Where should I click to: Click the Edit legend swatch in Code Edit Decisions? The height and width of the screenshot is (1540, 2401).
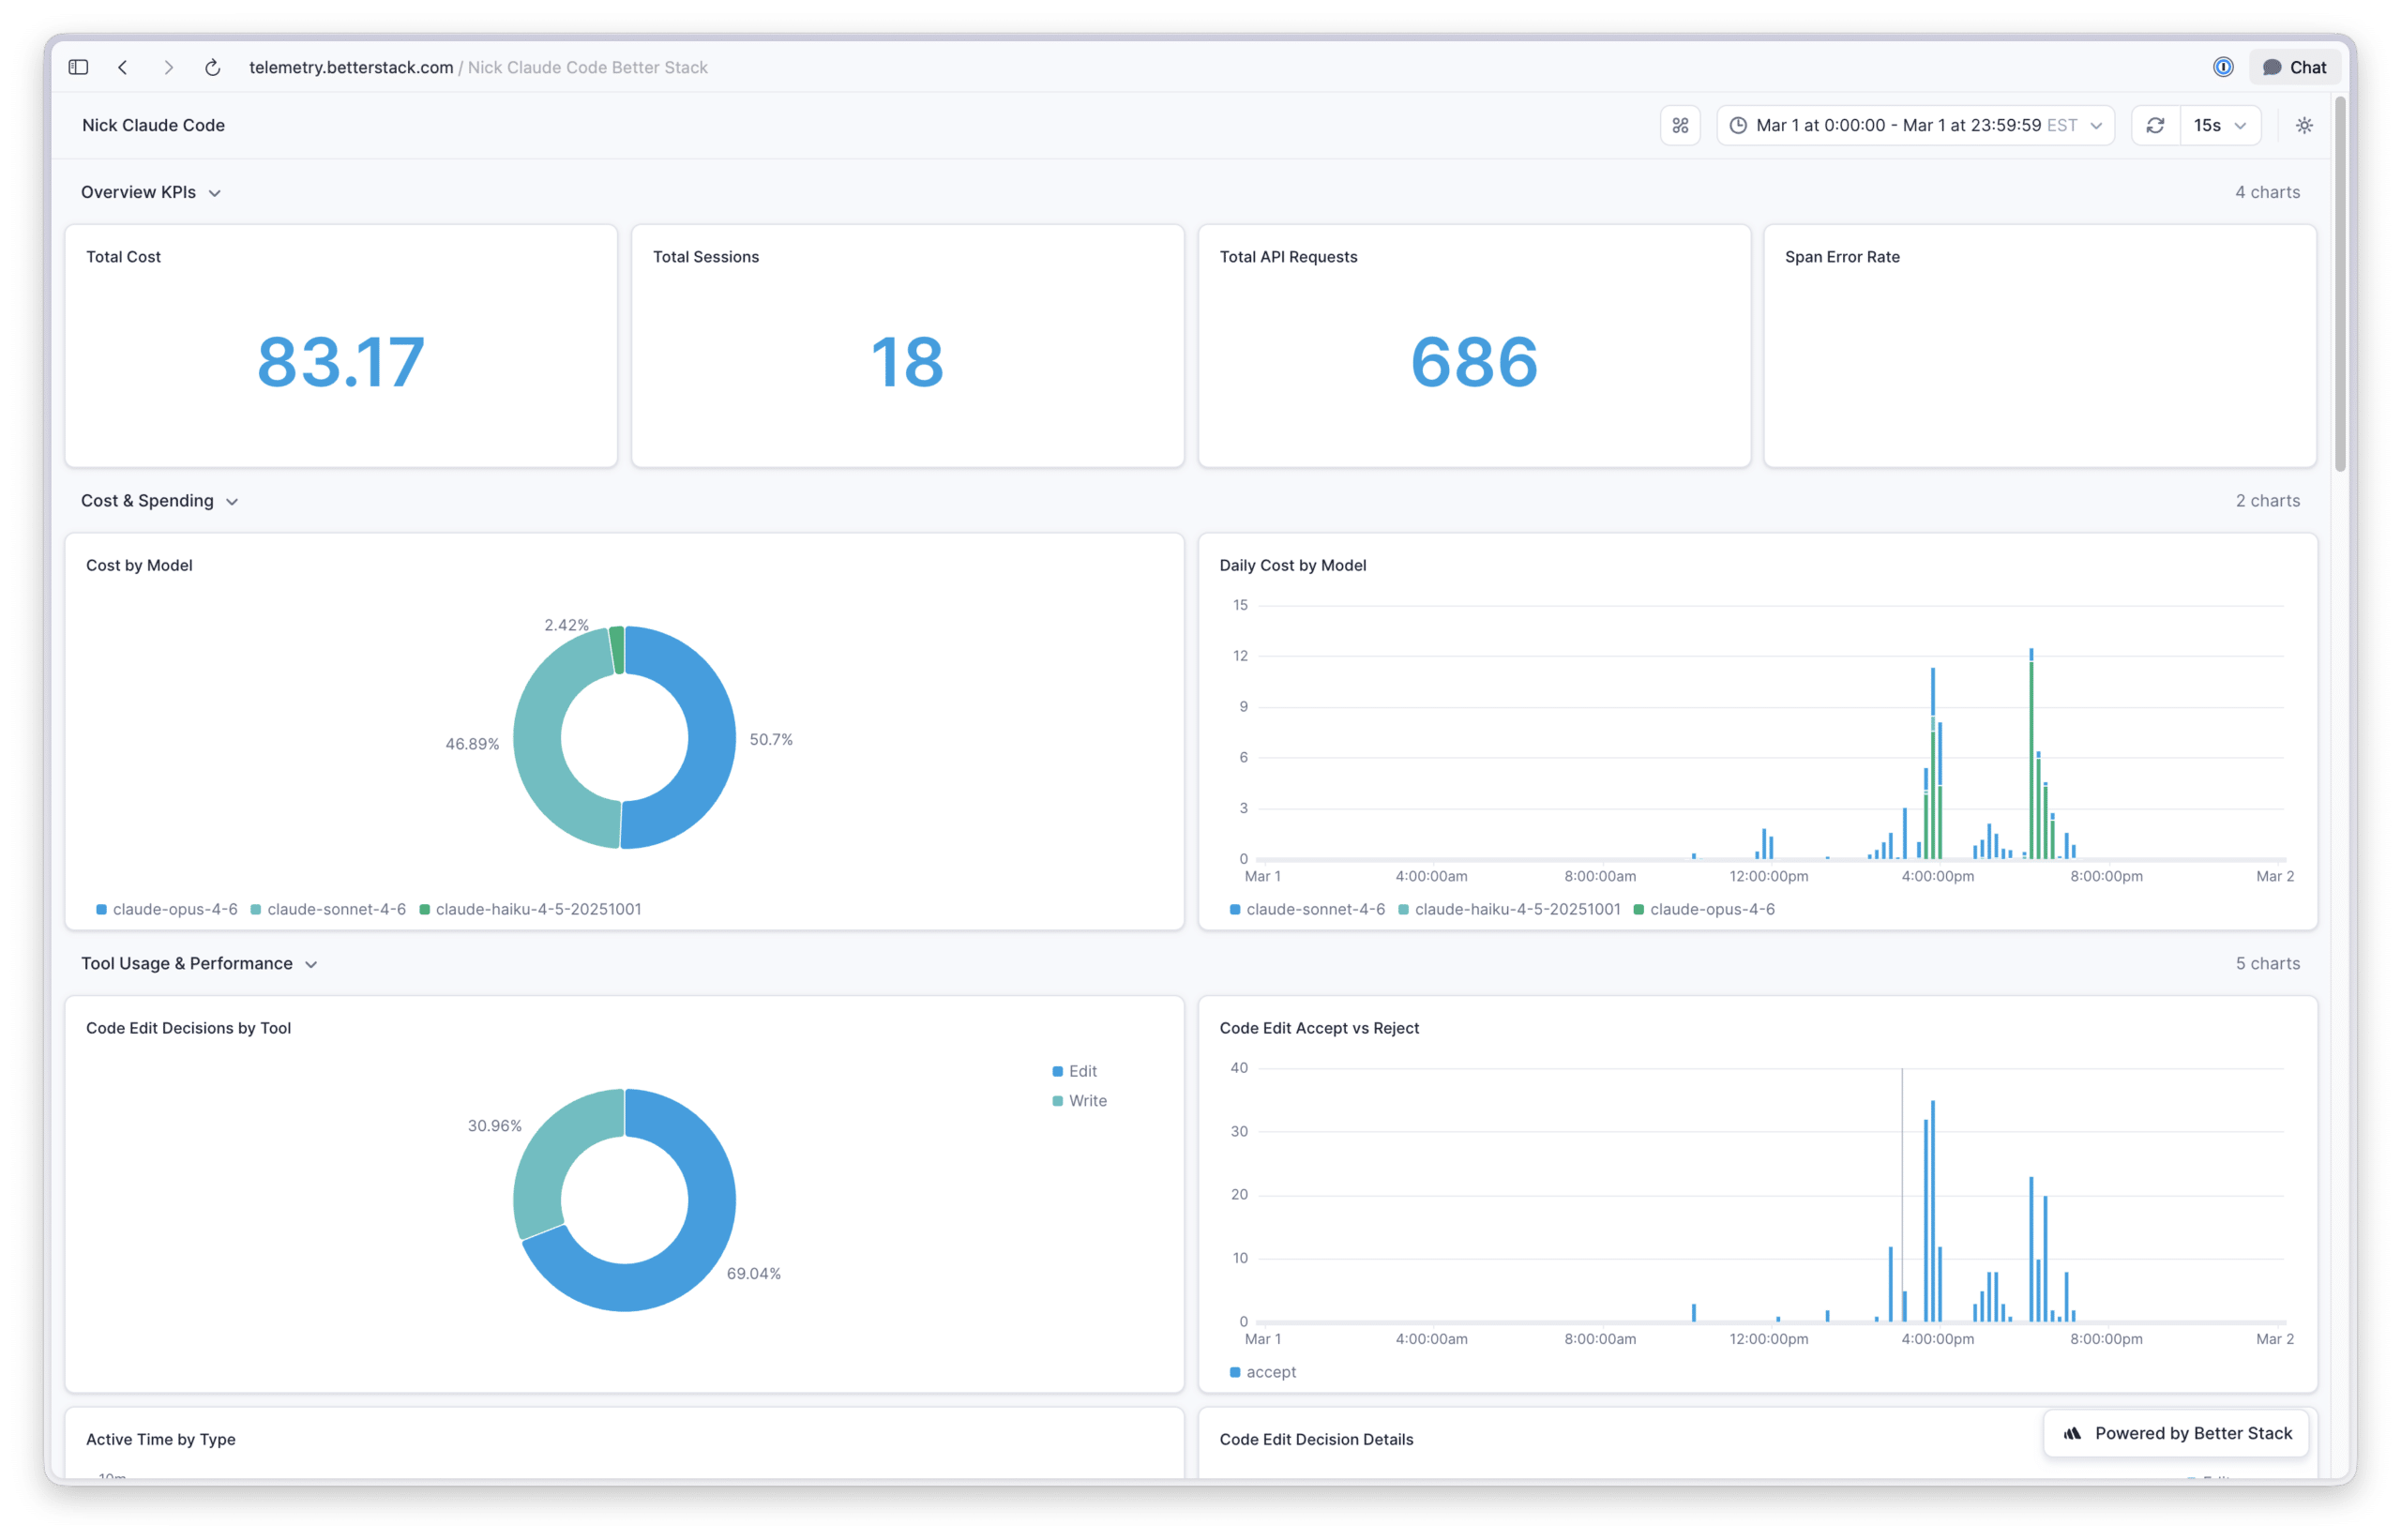1056,1070
